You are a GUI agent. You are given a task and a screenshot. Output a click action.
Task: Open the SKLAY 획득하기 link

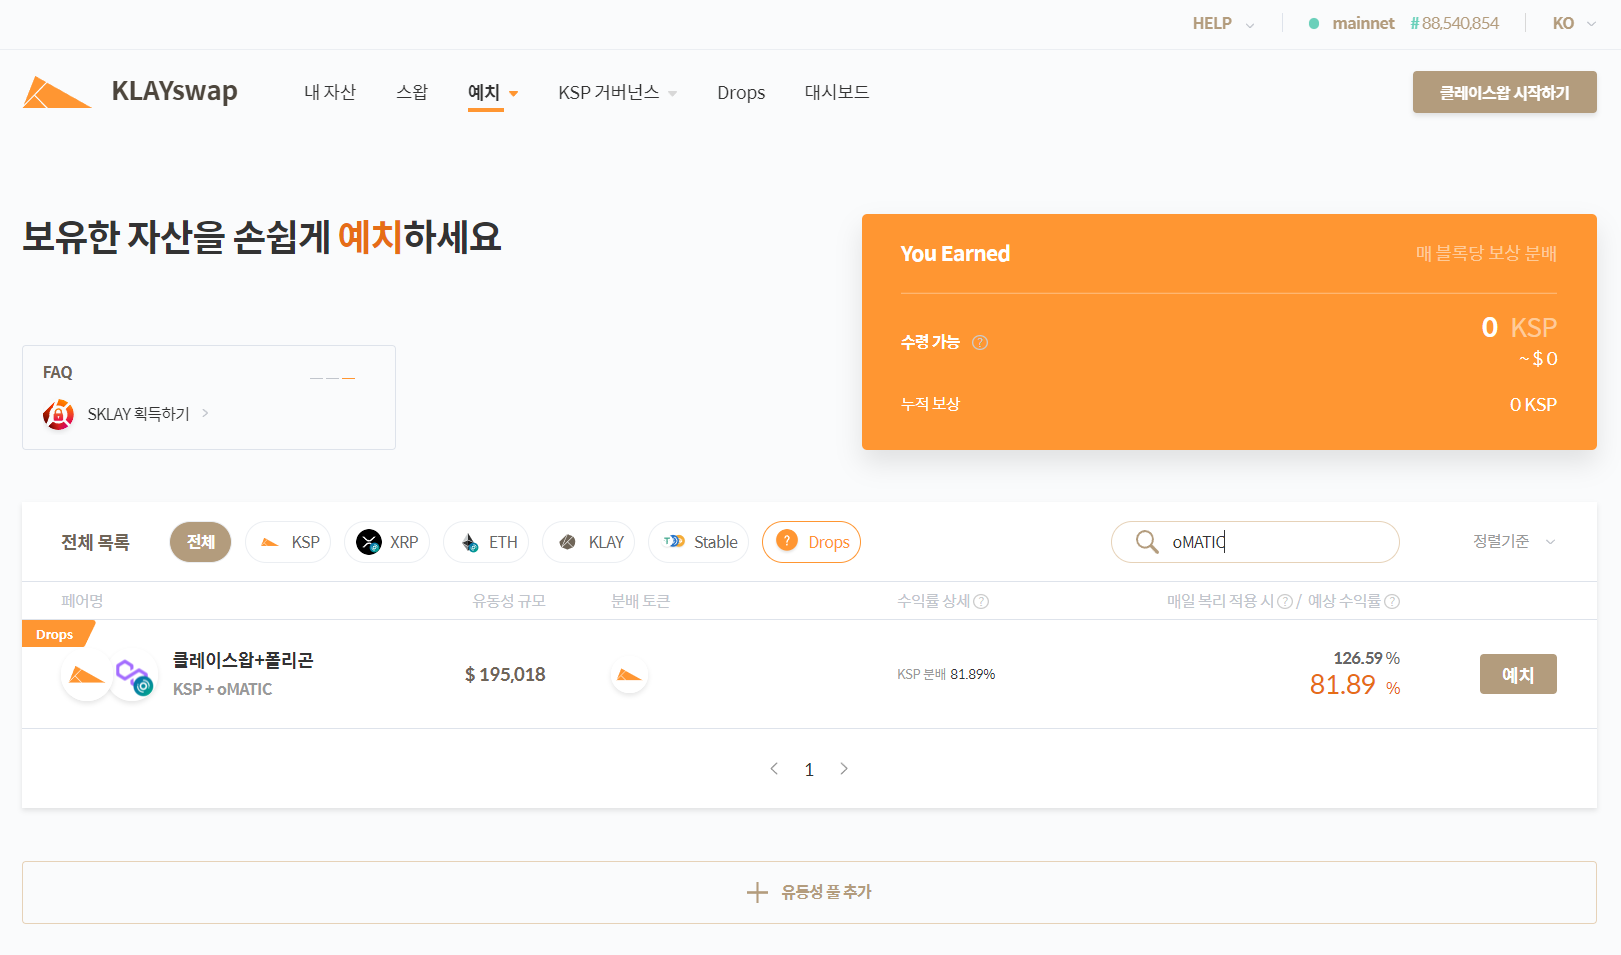point(138,414)
